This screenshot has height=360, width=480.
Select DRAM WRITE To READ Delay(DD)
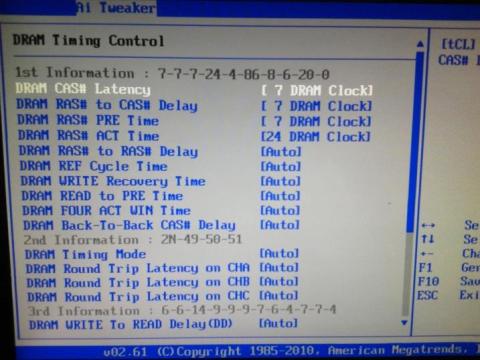click(131, 324)
